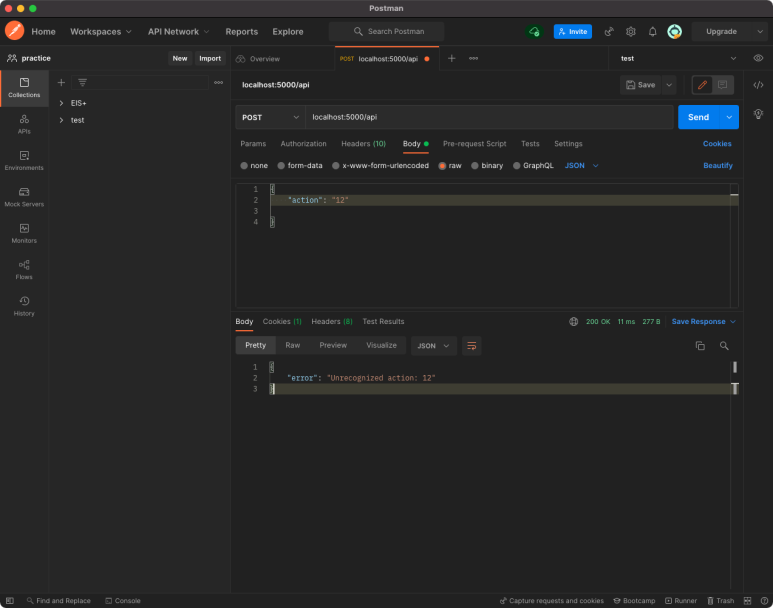This screenshot has height=608, width=773.
Task: Select the form-data body type radio
Action: pos(281,166)
